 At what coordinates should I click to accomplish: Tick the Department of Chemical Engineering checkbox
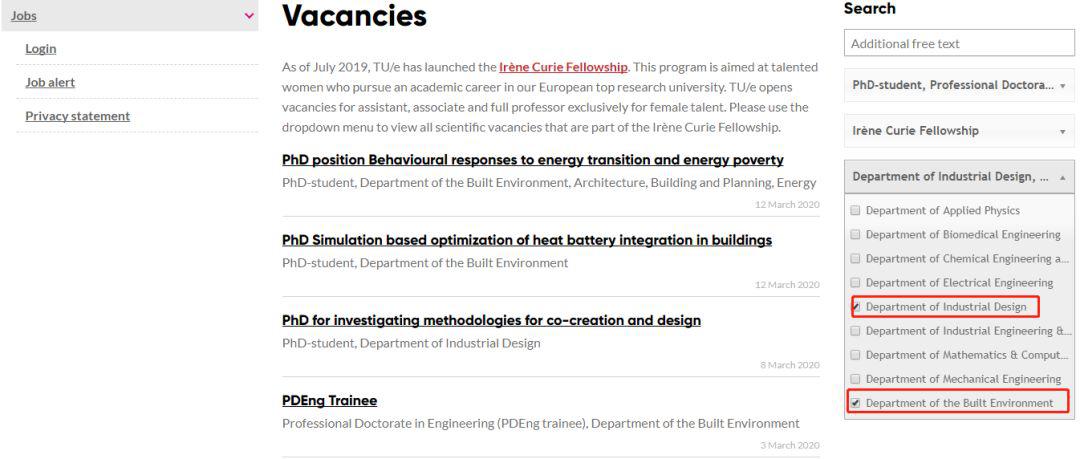coord(855,259)
